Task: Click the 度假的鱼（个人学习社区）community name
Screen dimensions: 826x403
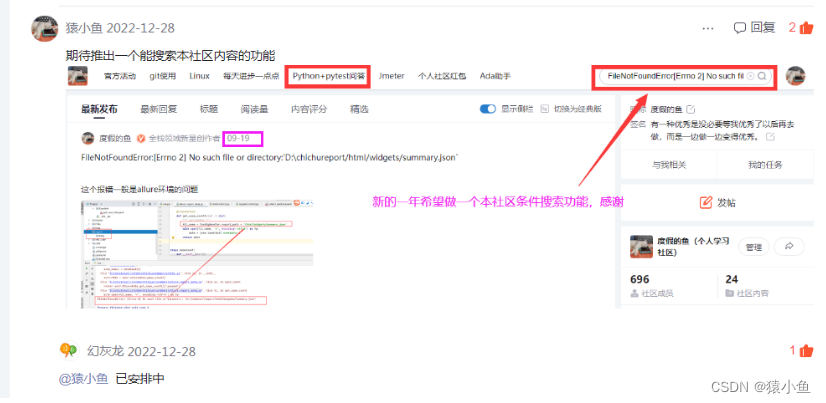Action: pos(693,247)
